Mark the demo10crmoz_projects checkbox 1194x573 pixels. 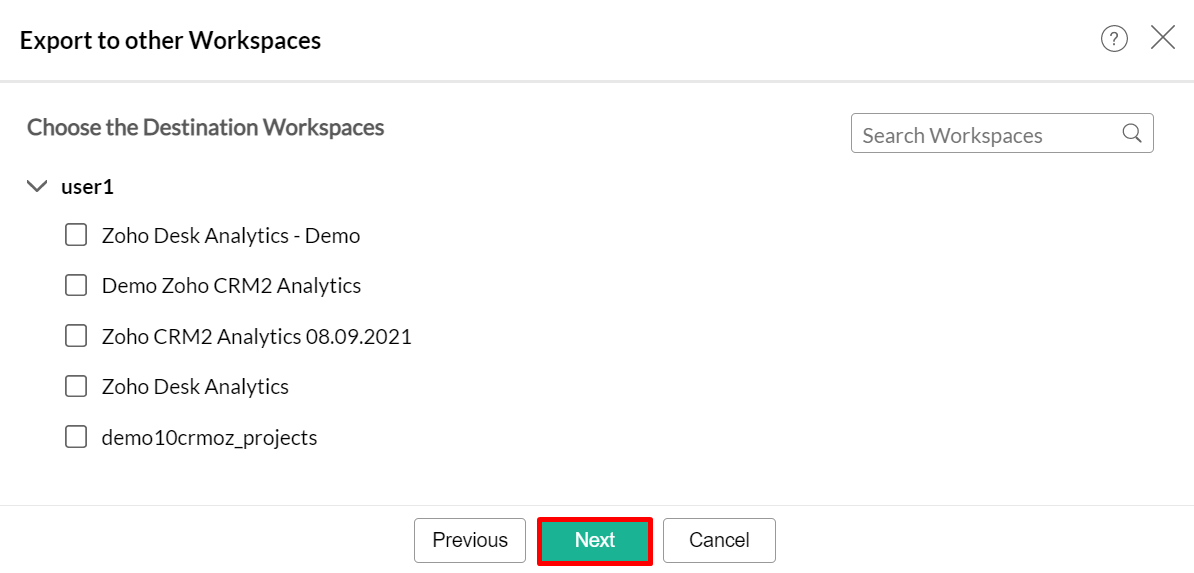coord(76,437)
